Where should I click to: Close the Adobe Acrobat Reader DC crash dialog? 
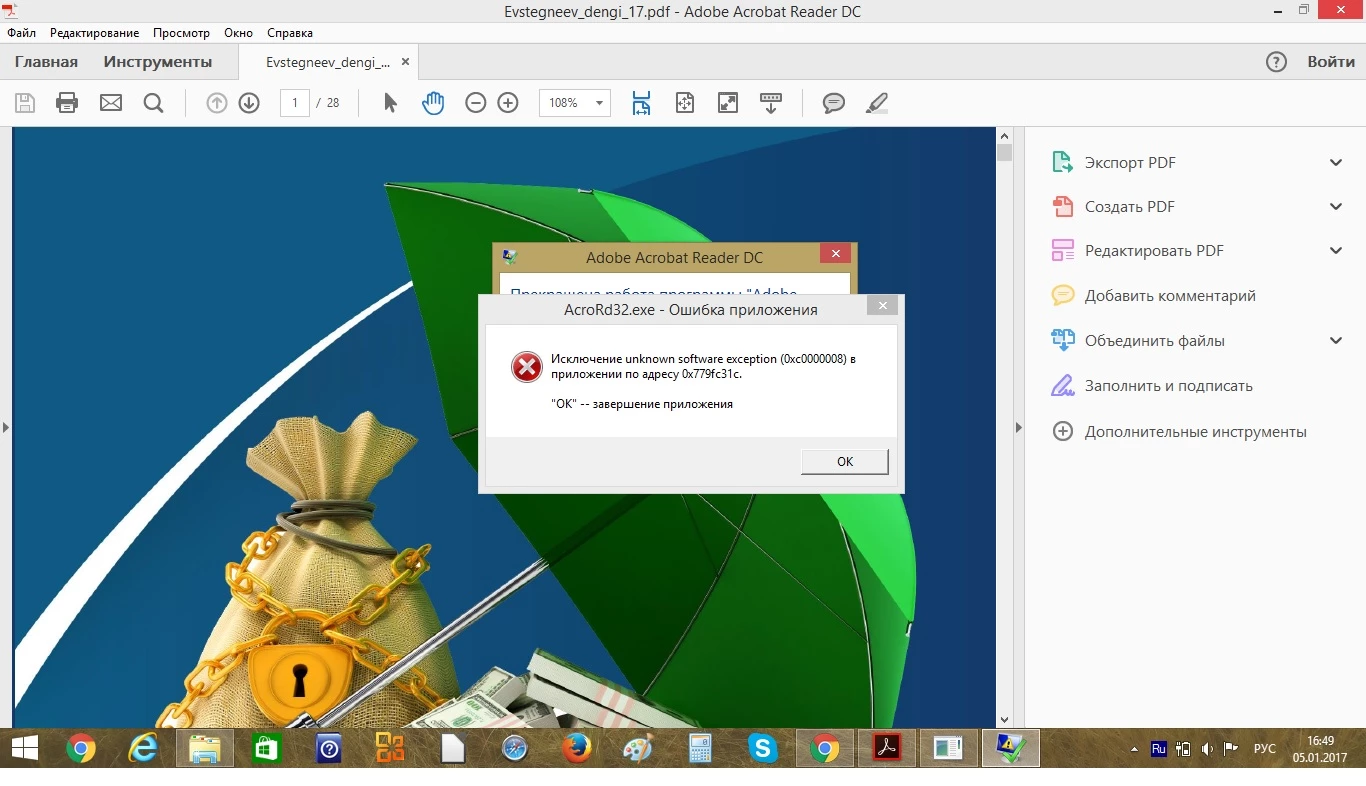[x=835, y=254]
